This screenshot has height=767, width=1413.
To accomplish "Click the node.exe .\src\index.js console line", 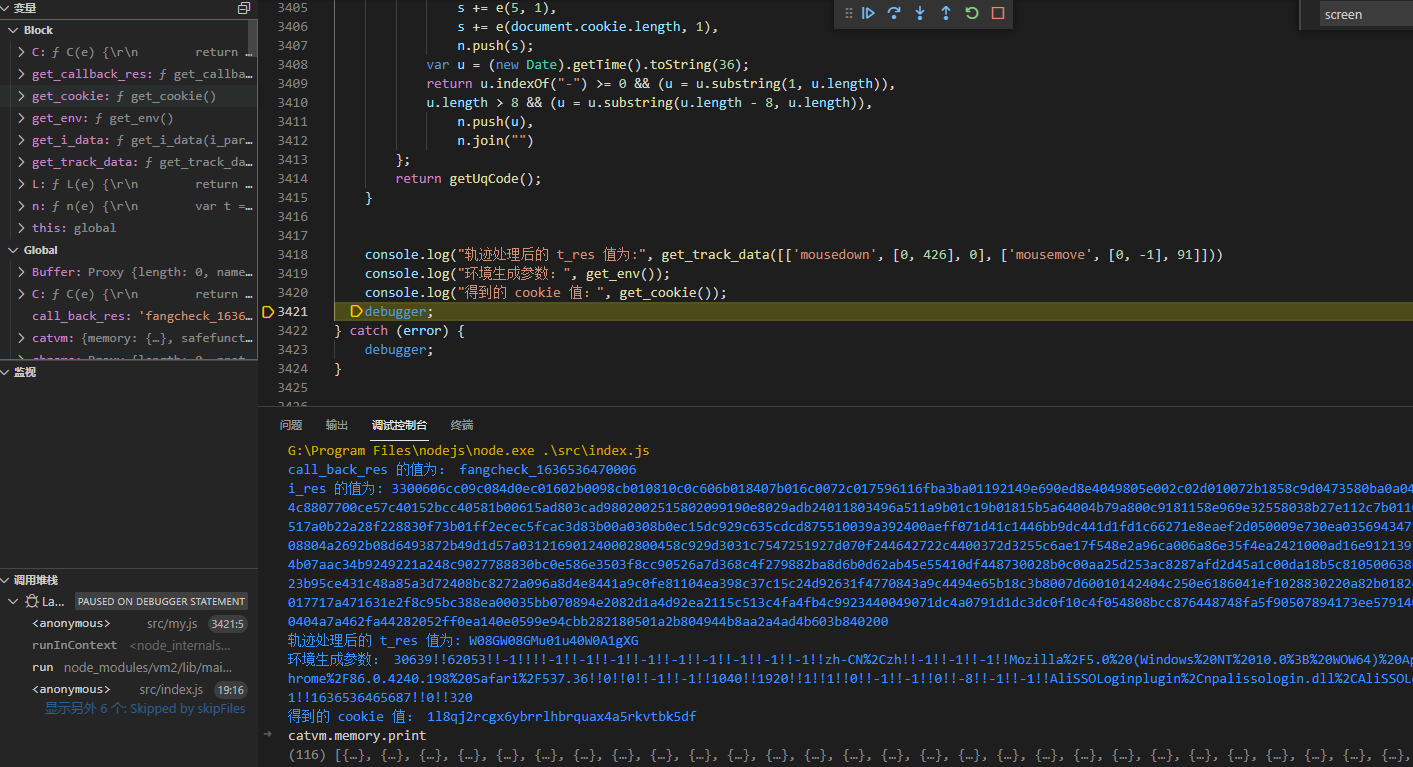I will pos(469,450).
